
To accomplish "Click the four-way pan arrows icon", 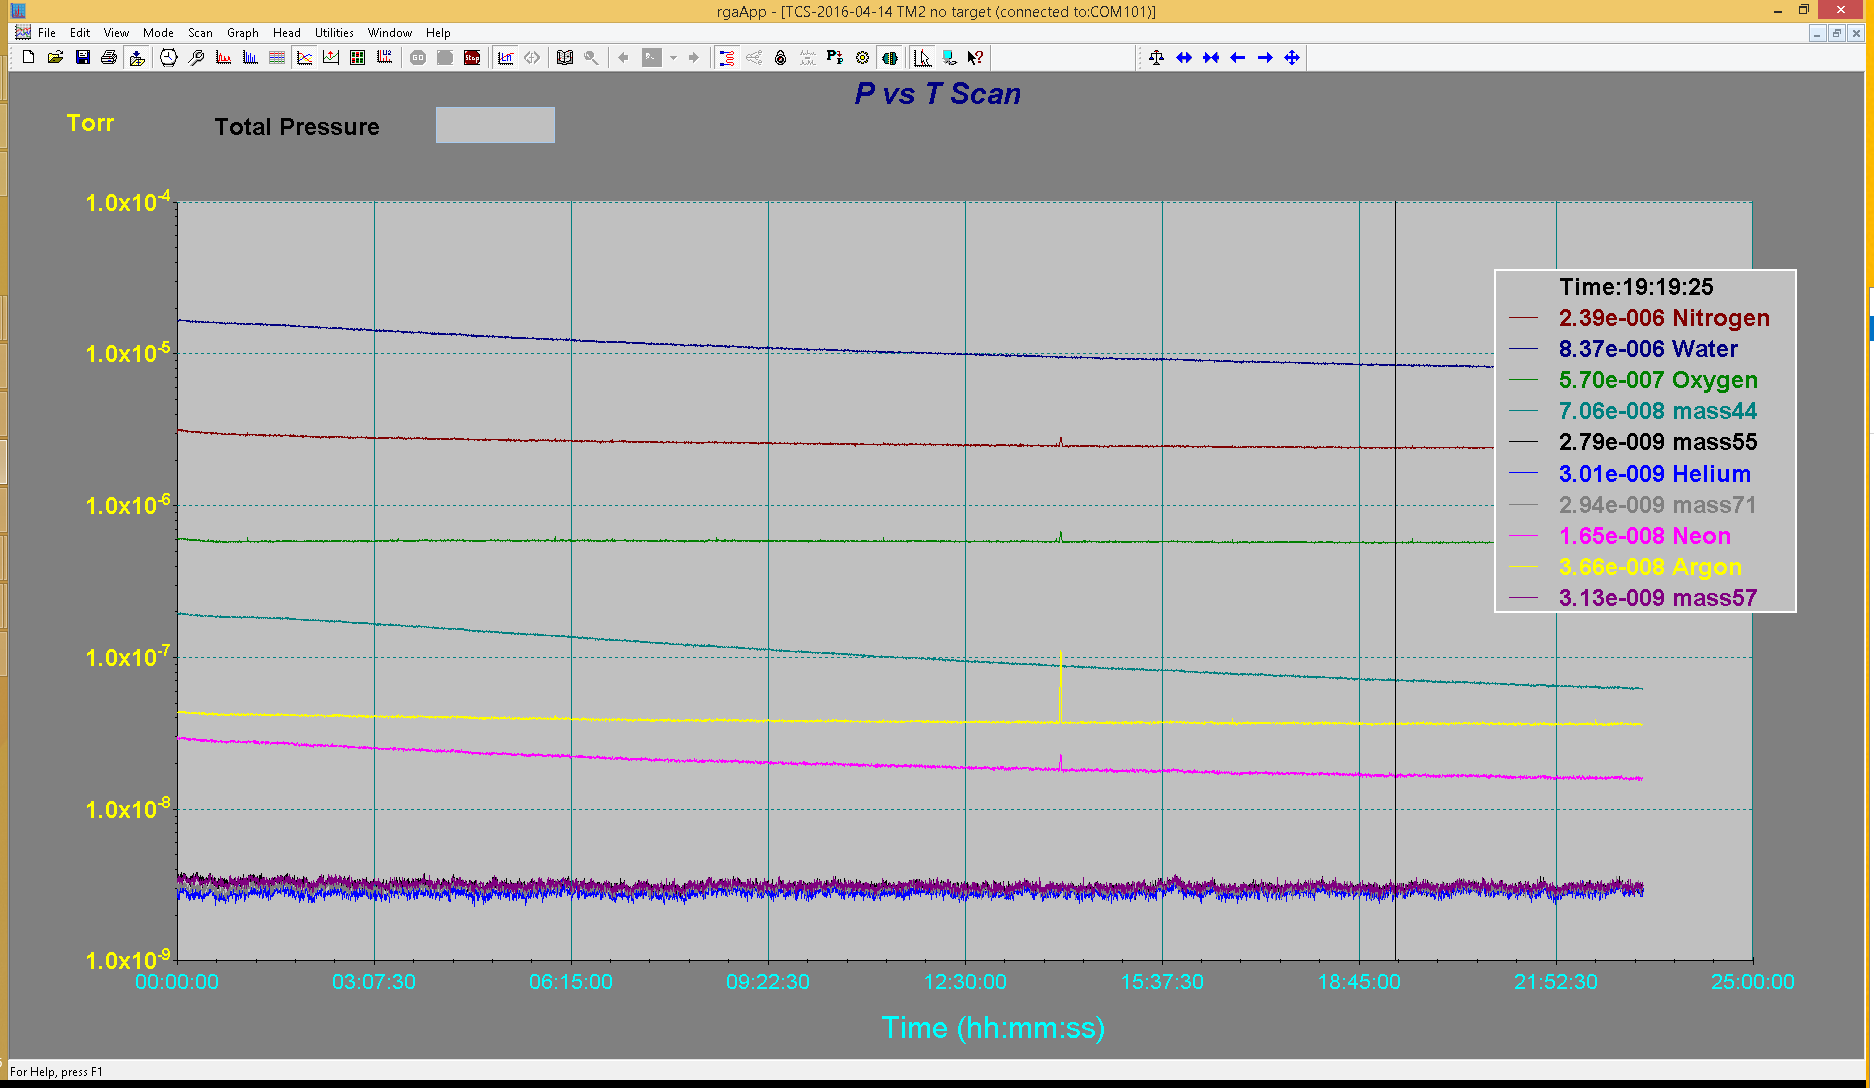I will [1292, 58].
